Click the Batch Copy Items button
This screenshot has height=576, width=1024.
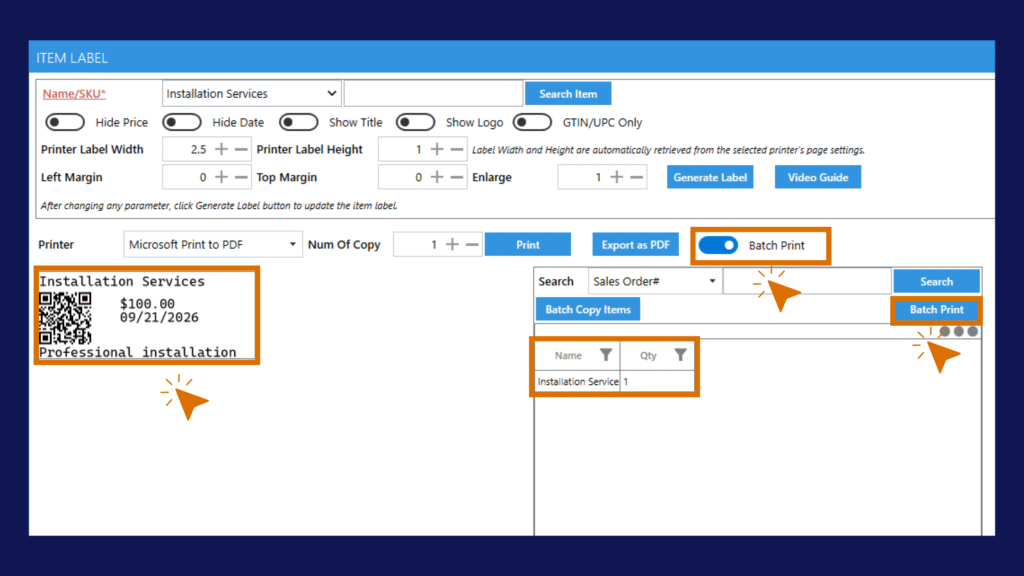coord(588,310)
